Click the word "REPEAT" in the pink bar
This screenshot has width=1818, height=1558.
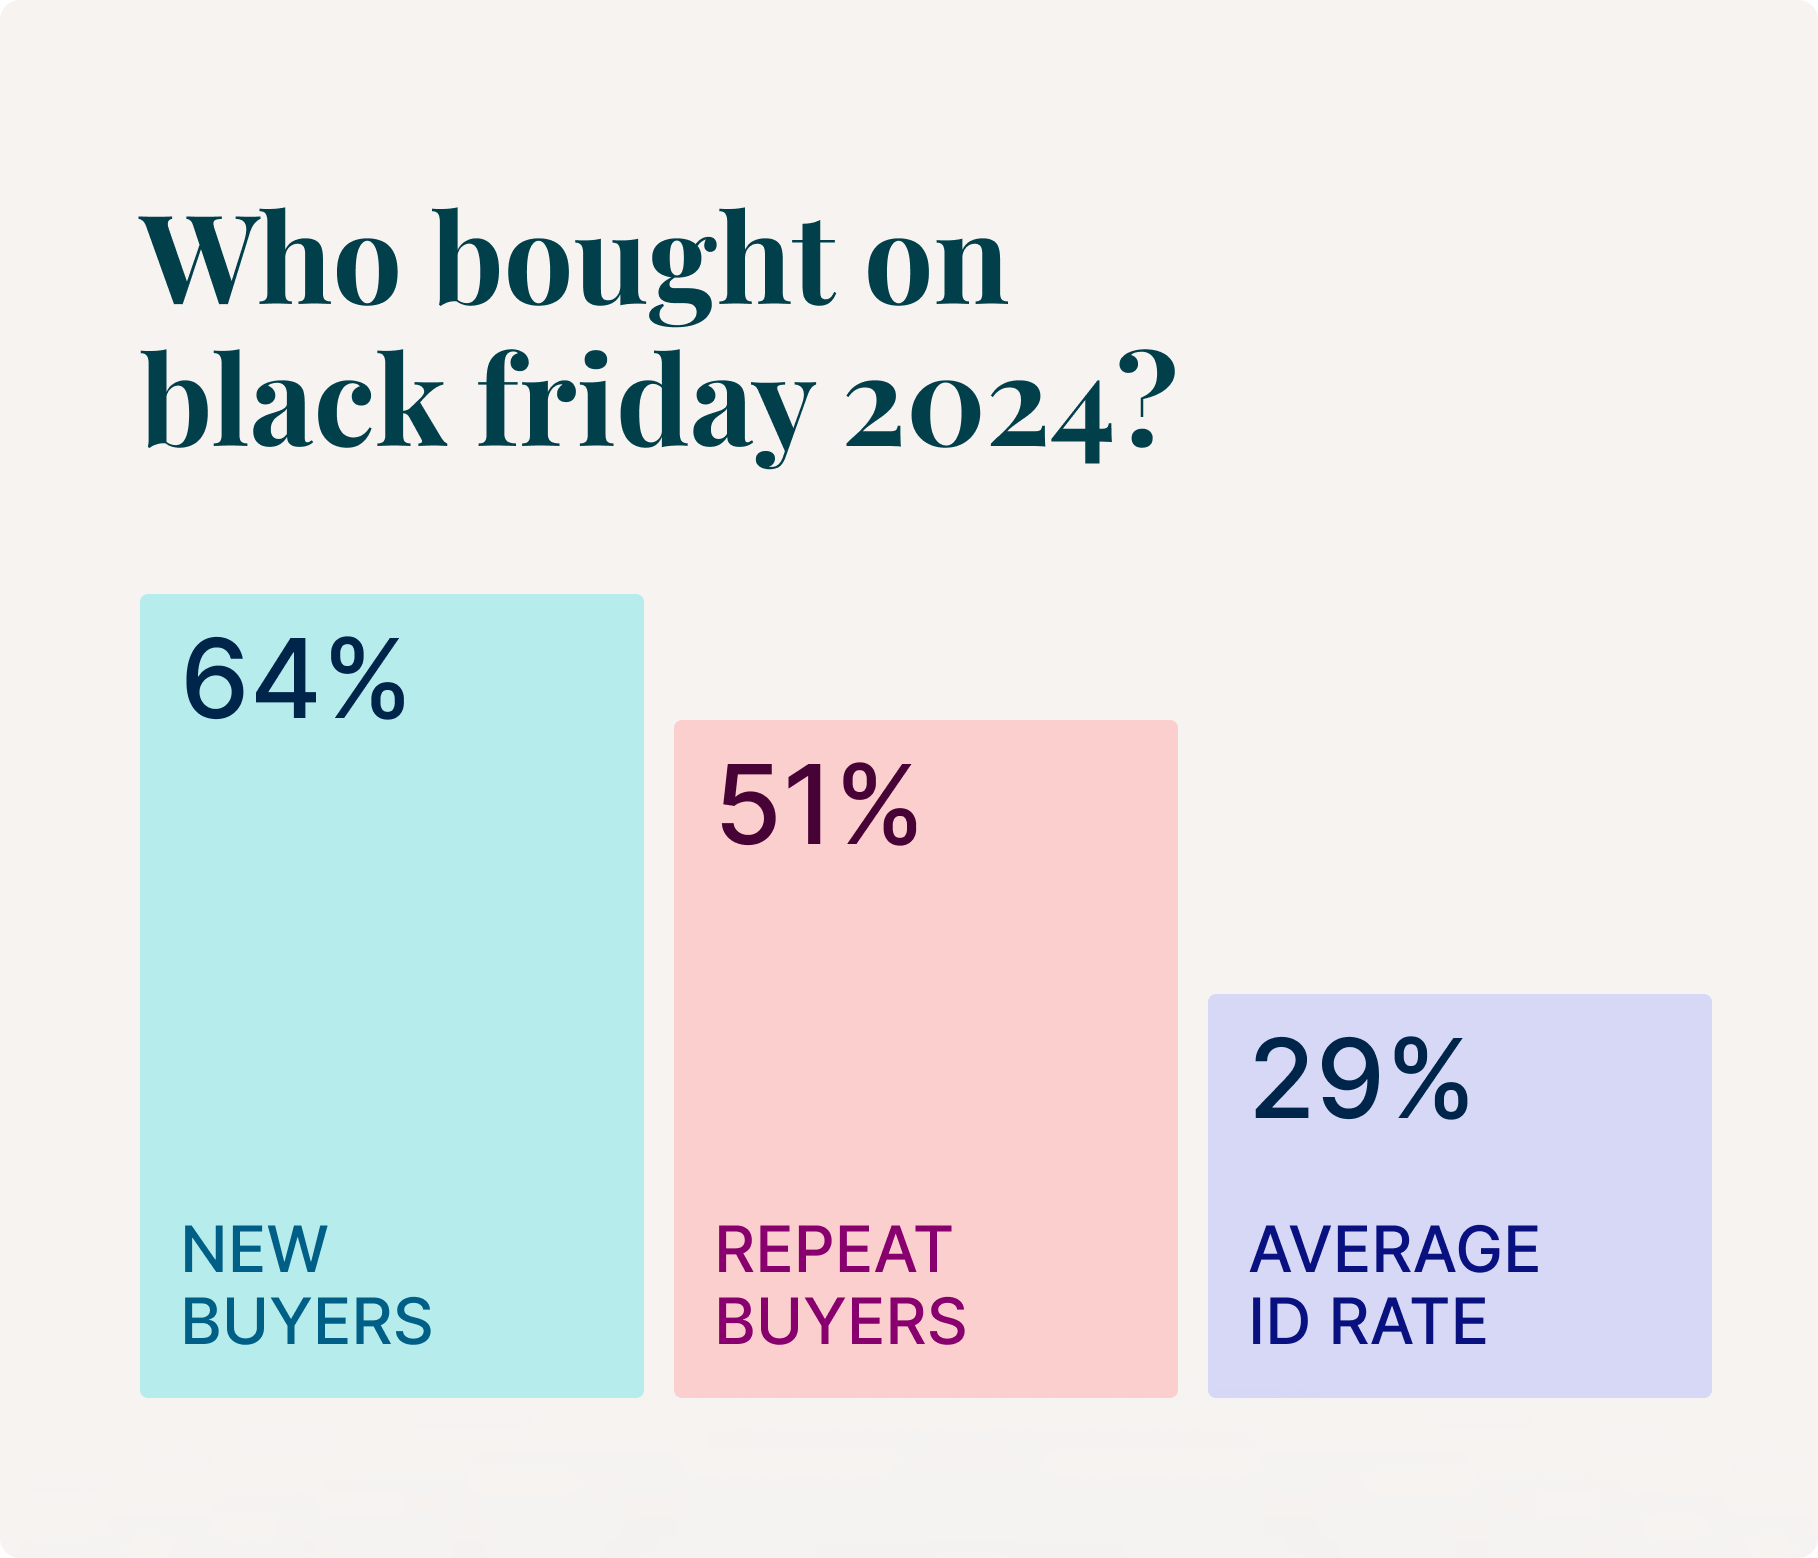point(834,1249)
